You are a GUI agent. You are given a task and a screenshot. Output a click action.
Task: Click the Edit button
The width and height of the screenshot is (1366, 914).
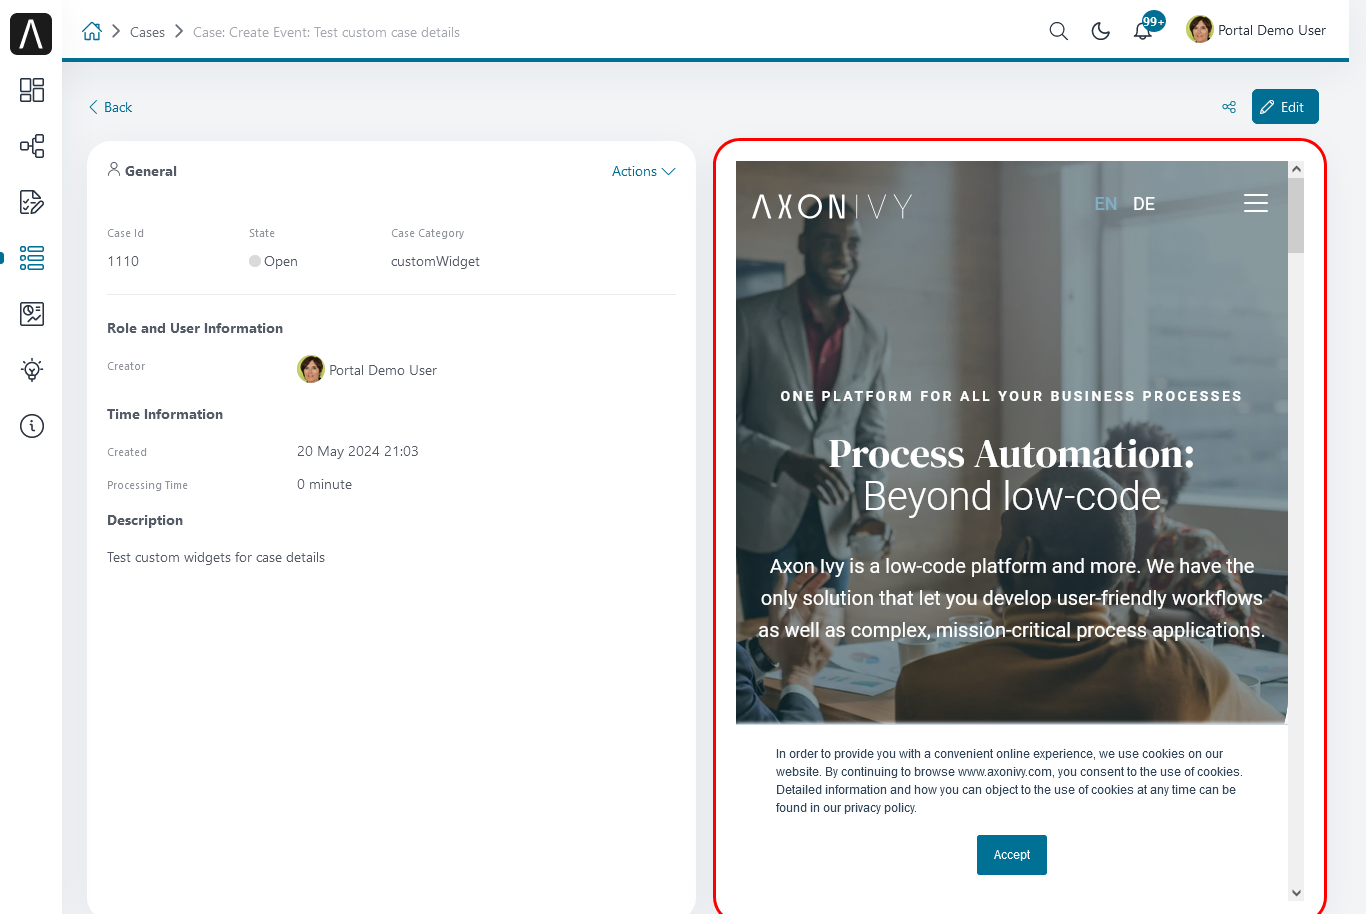[x=1285, y=107]
